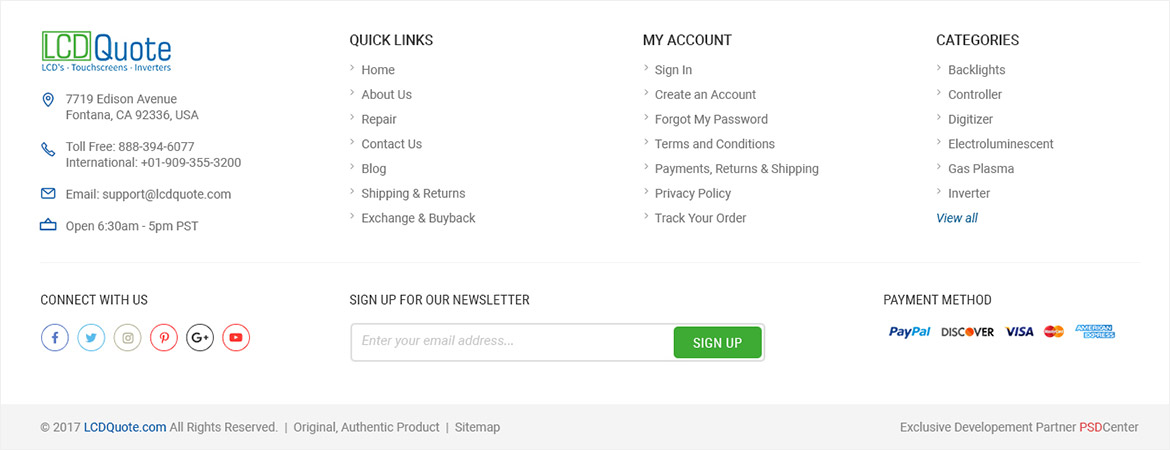Click the email envelope icon

pyautogui.click(x=49, y=194)
